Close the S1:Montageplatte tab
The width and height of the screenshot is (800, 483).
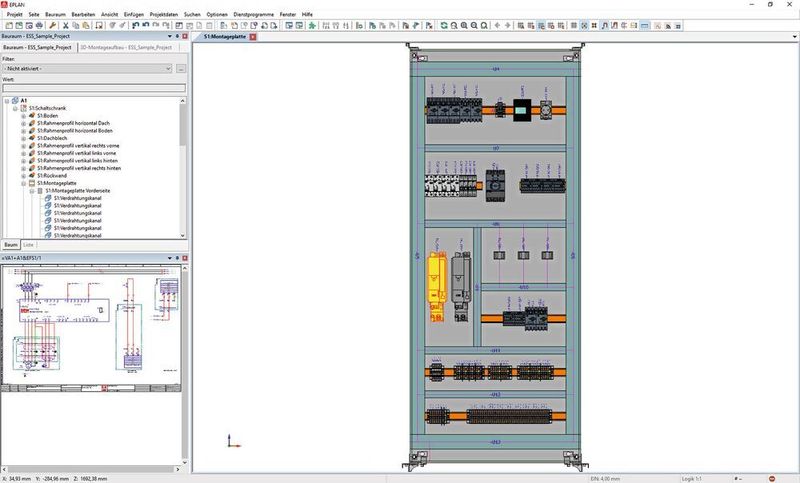click(x=253, y=37)
